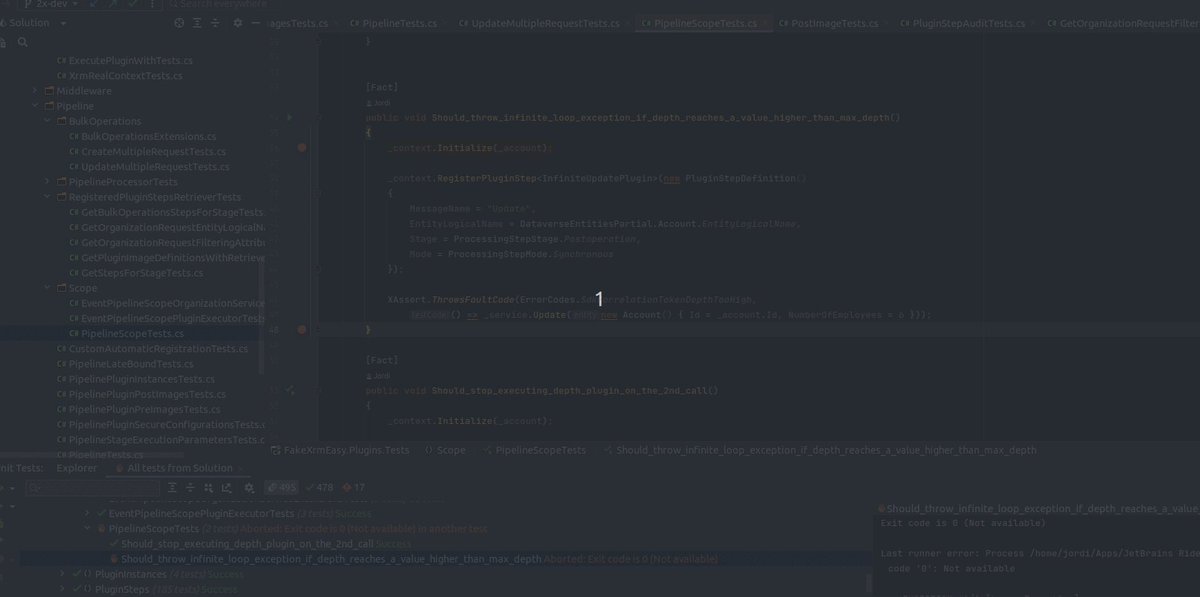Click the magnifier search icon in Solution explorer
The image size is (1200, 597).
(x=22, y=42)
